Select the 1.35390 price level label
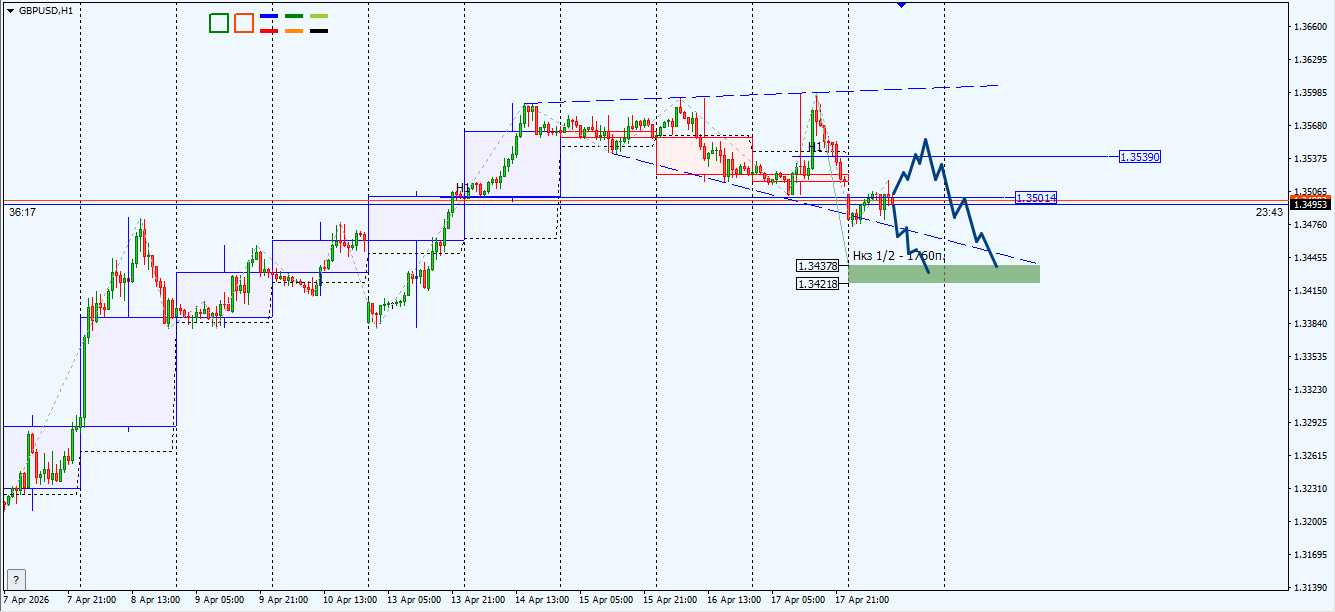The width and height of the screenshot is (1335, 612). pos(1140,157)
